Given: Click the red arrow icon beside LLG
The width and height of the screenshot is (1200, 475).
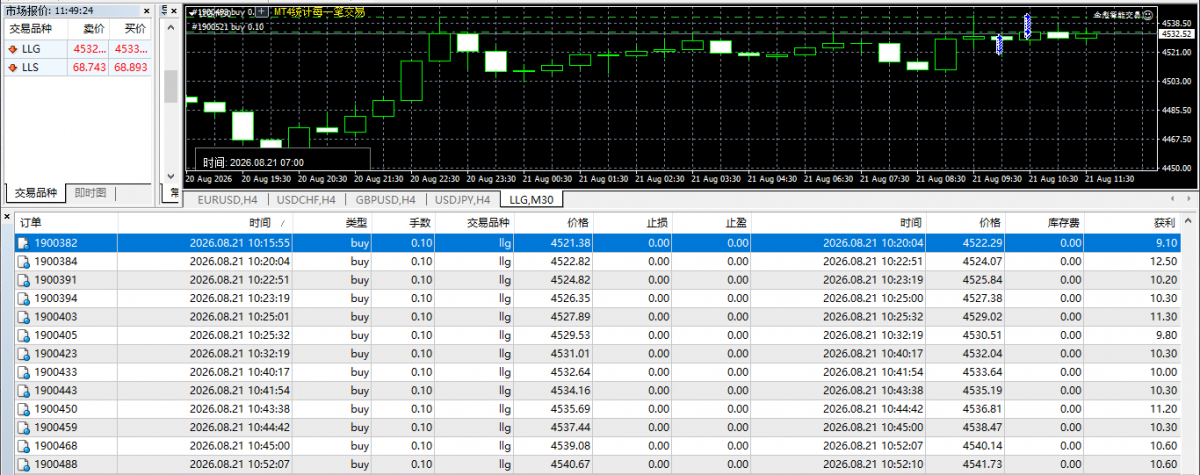Looking at the screenshot, I should tap(13, 48).
